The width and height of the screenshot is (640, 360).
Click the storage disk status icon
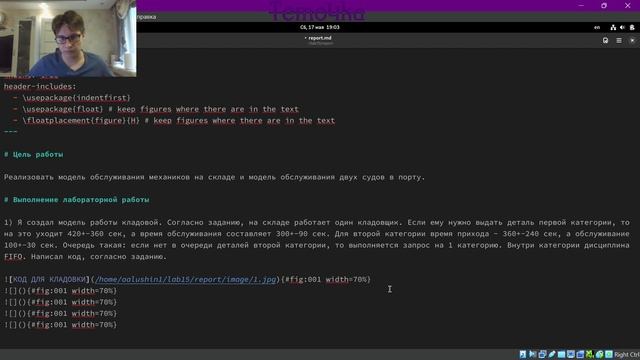pos(523,354)
